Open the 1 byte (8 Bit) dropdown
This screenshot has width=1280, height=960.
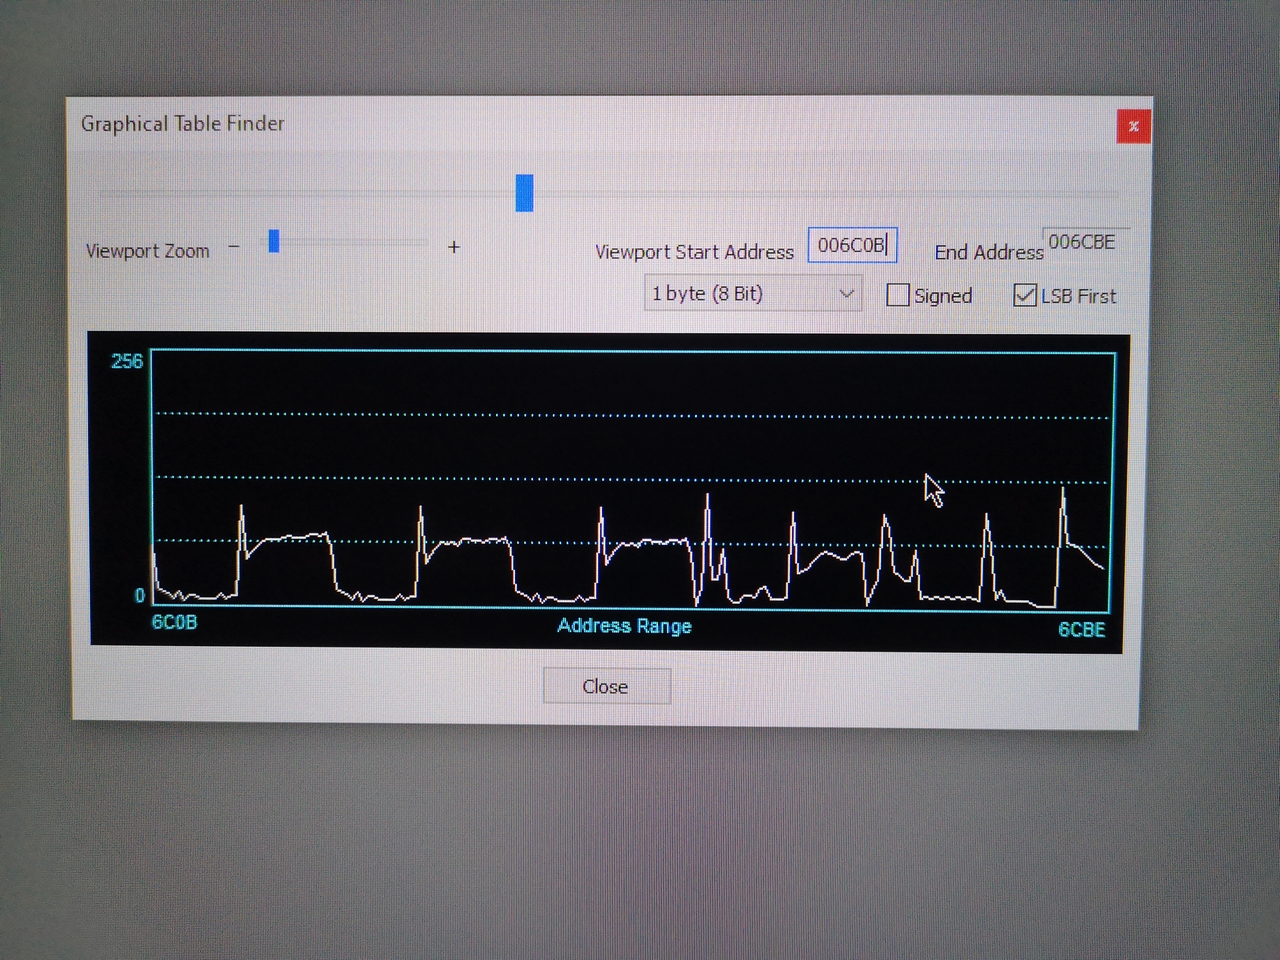tap(750, 293)
